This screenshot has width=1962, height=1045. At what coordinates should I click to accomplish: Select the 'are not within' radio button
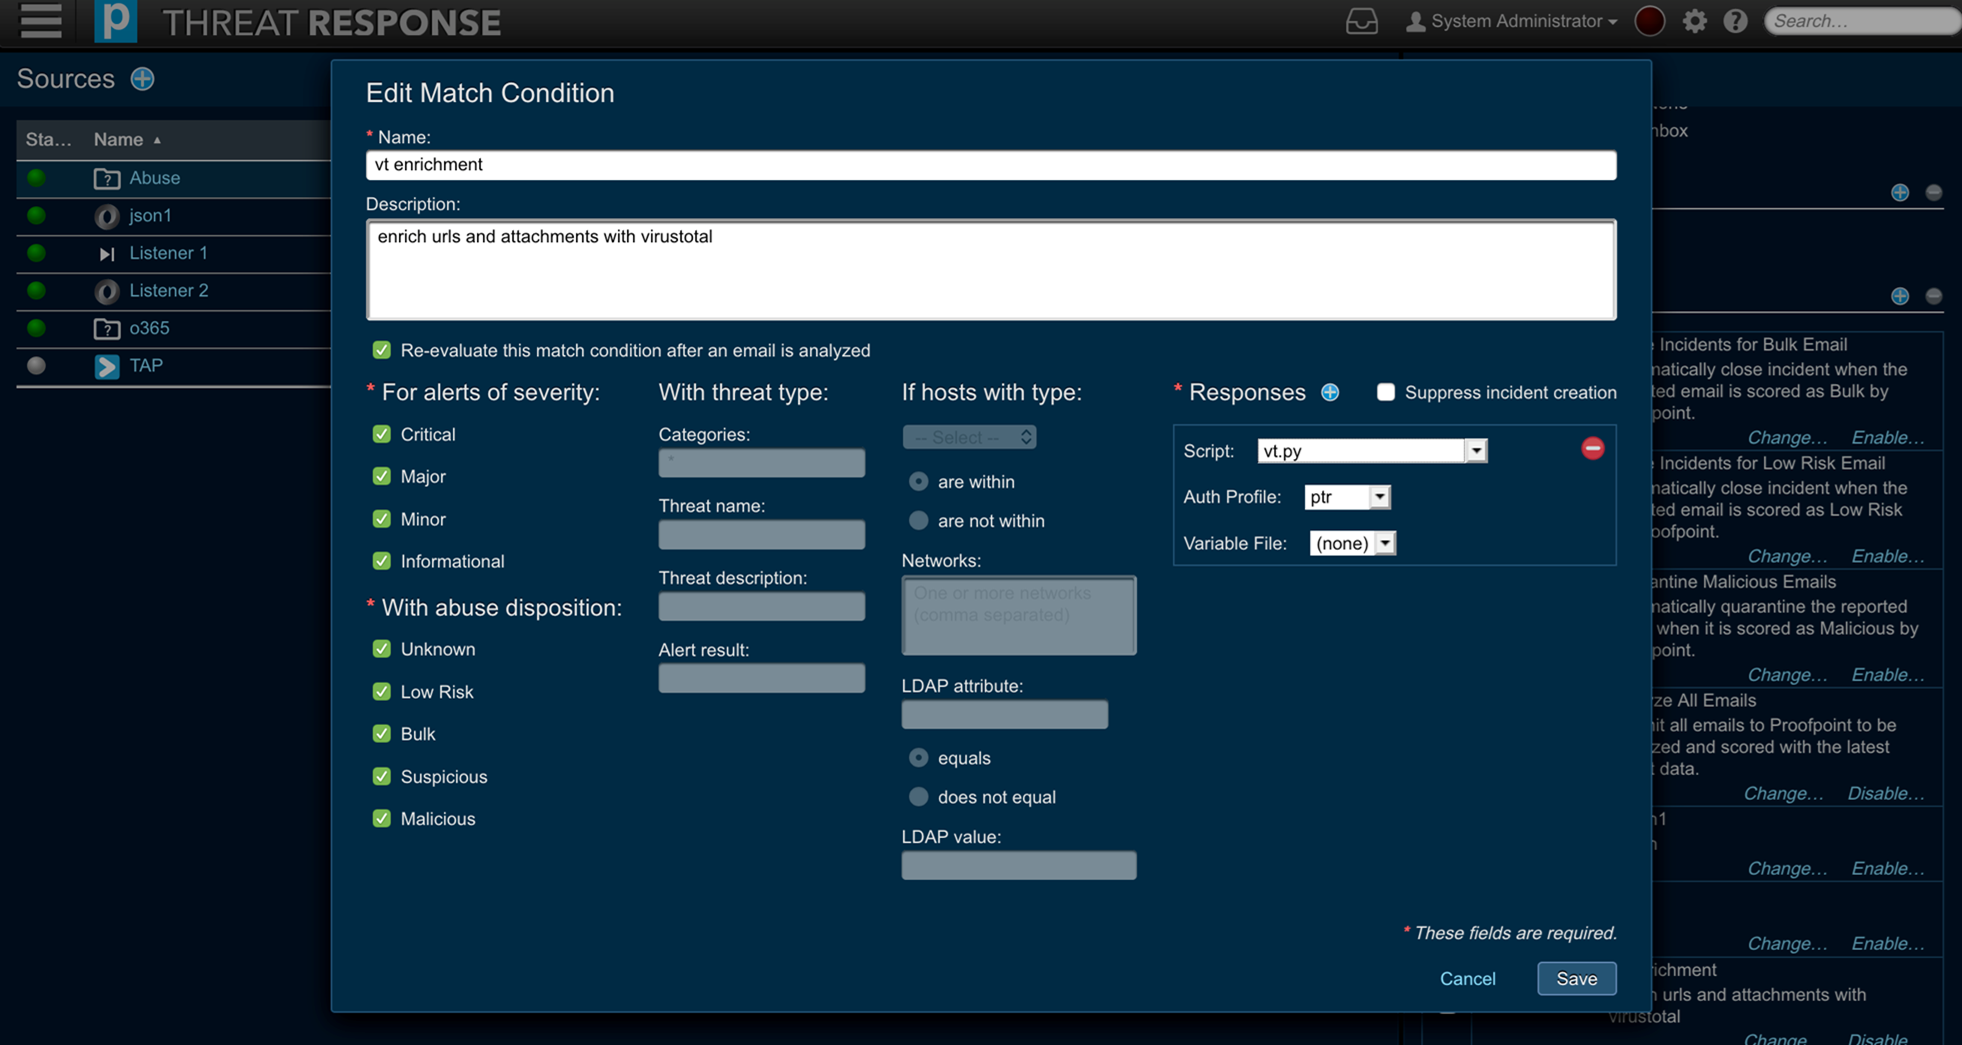918,521
